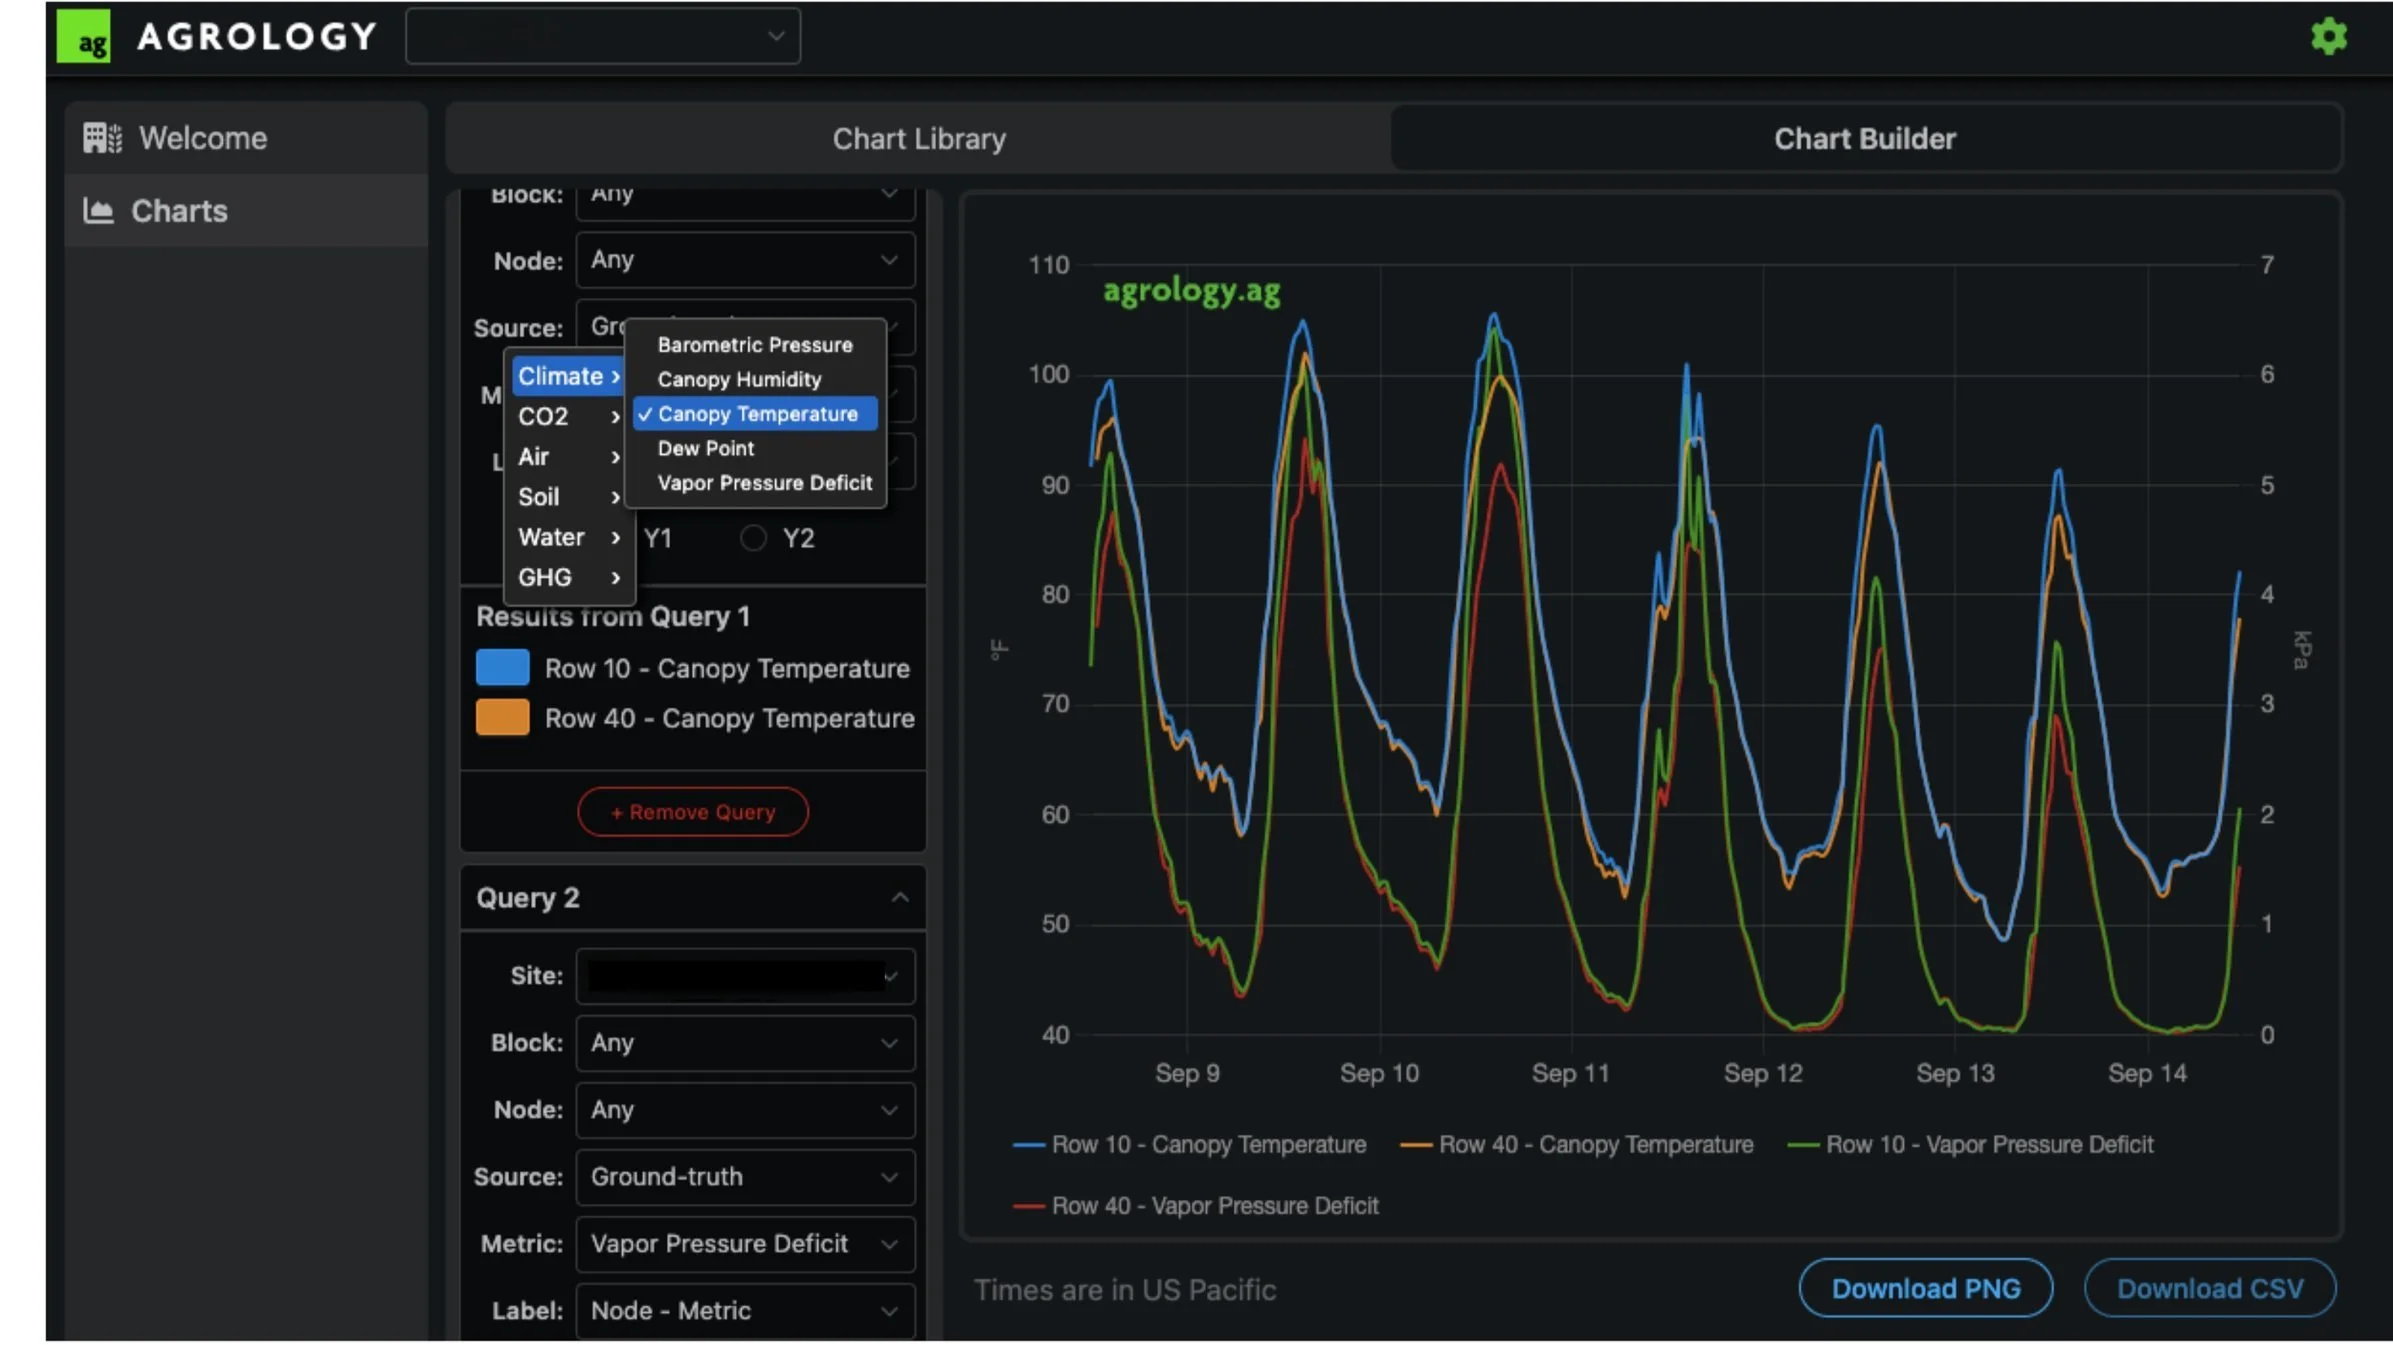Viewport: 2393px width, 1345px height.
Task: Click the Download PNG button
Action: 1925,1288
